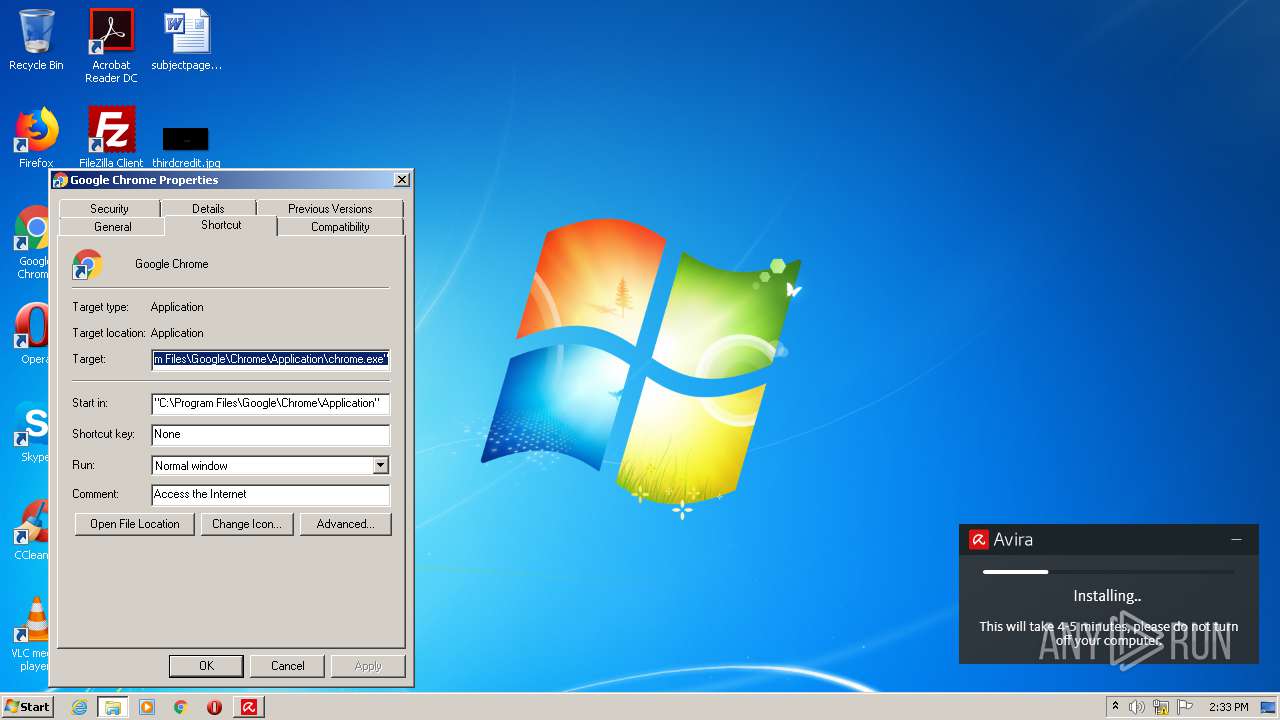Click the Chrome icon in taskbar
This screenshot has width=1280, height=720.
[x=180, y=707]
